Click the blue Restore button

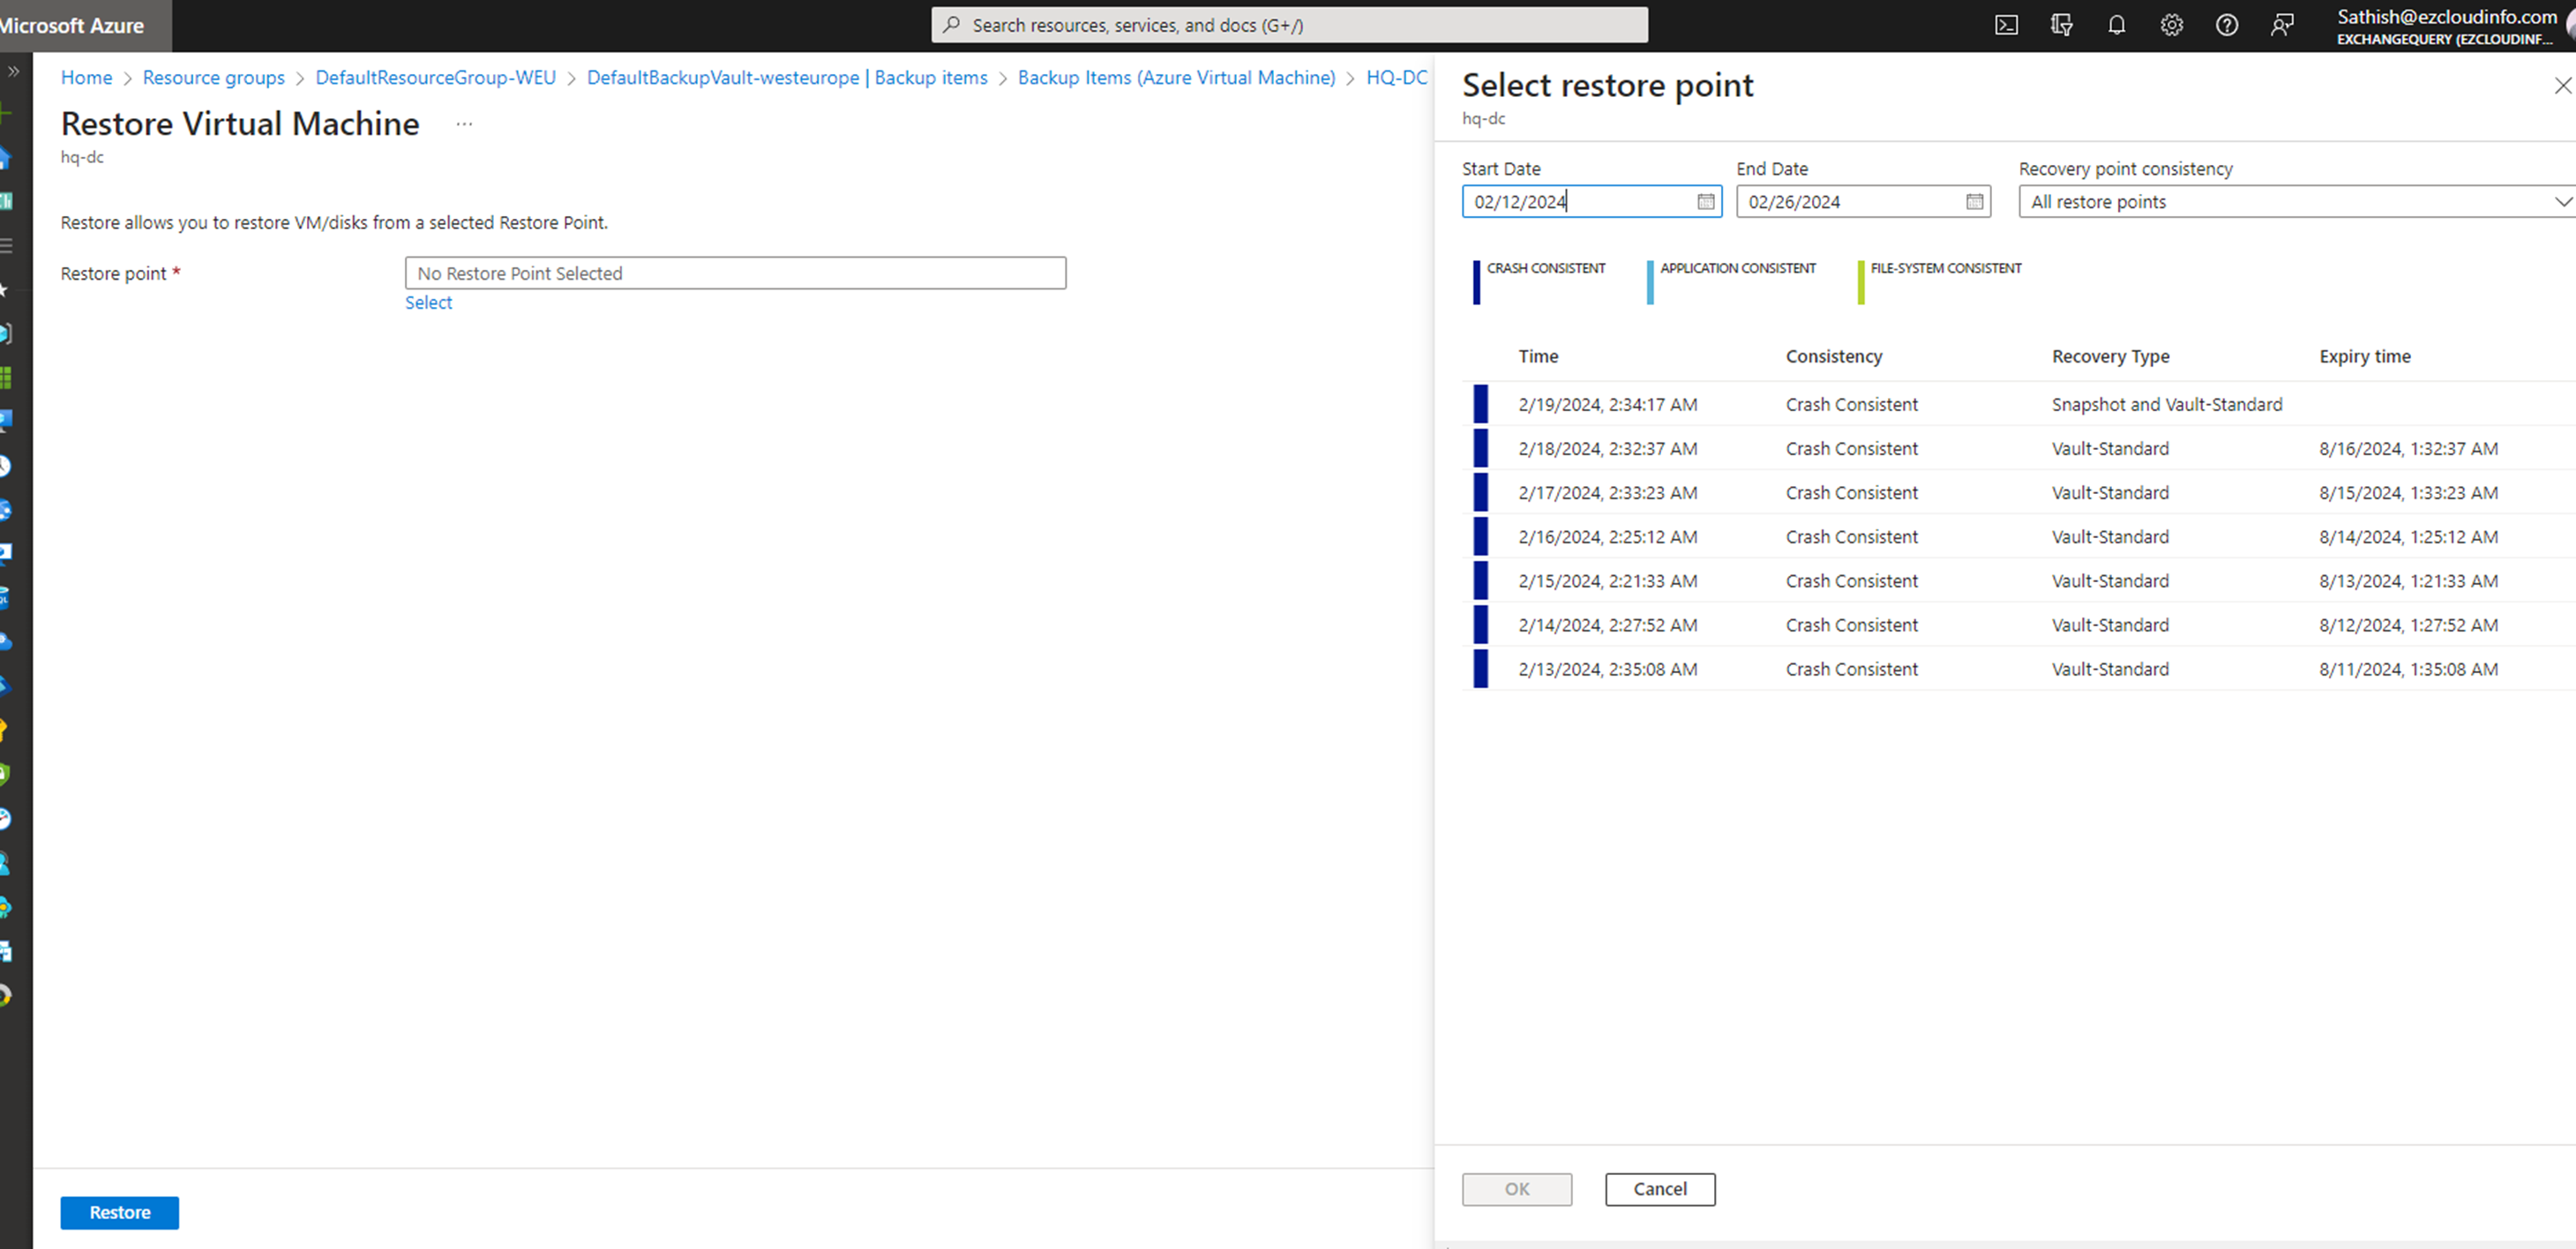click(119, 1212)
